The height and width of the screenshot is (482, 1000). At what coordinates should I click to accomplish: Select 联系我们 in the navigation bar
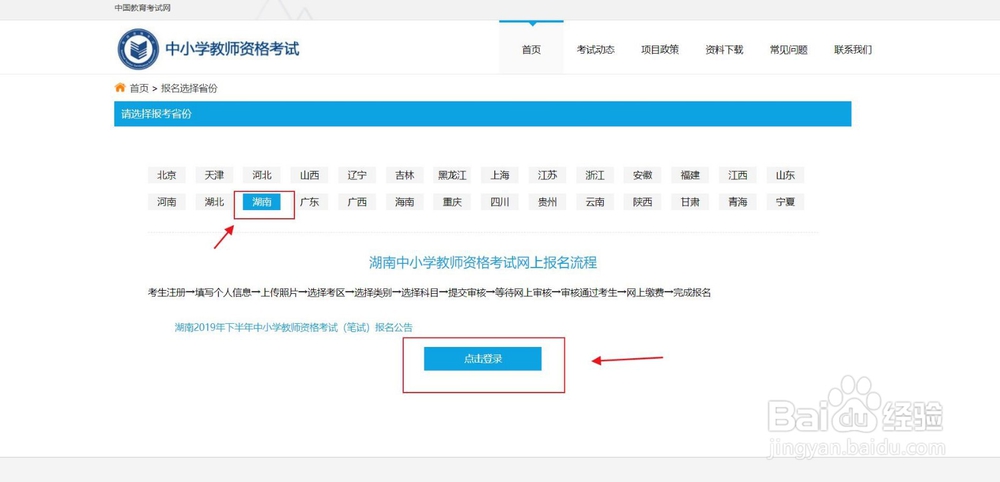tap(853, 50)
